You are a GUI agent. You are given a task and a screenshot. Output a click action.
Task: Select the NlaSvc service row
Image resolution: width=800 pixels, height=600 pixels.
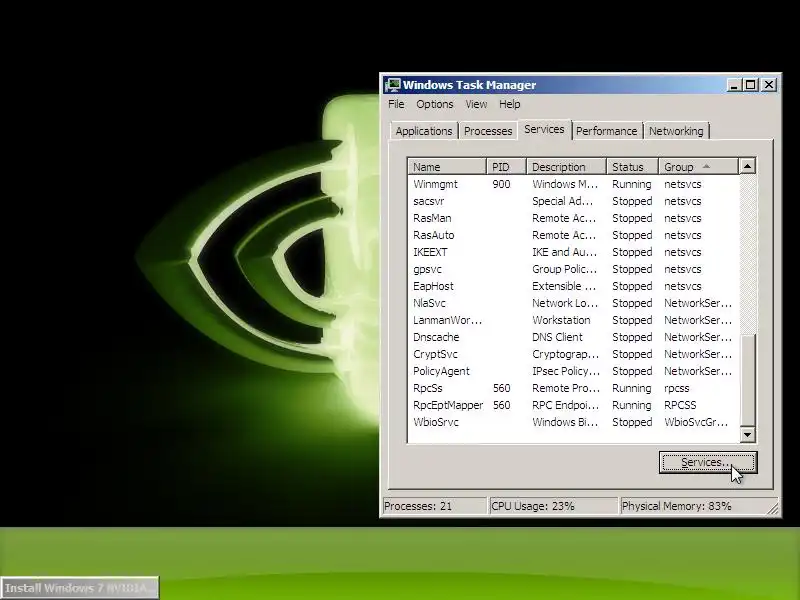573,303
